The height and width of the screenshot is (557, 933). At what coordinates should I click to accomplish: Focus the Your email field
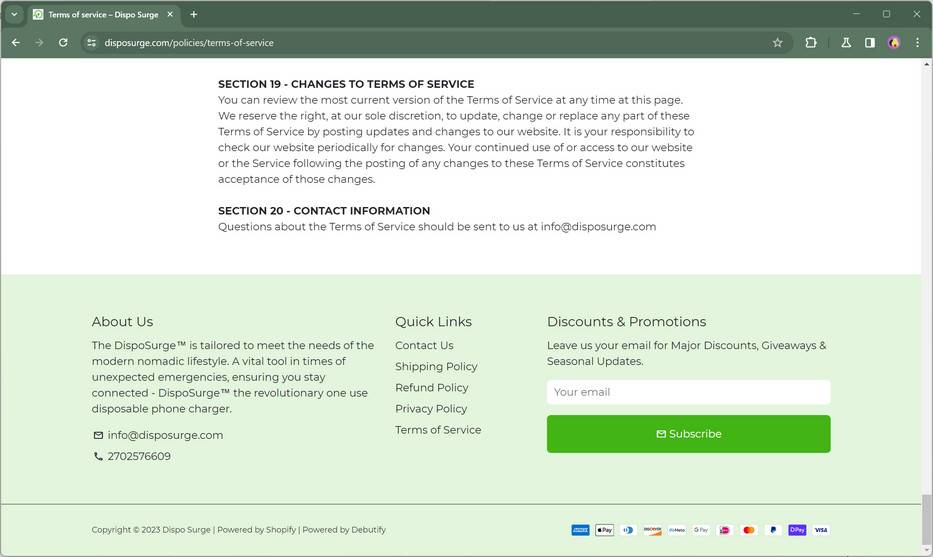[688, 392]
